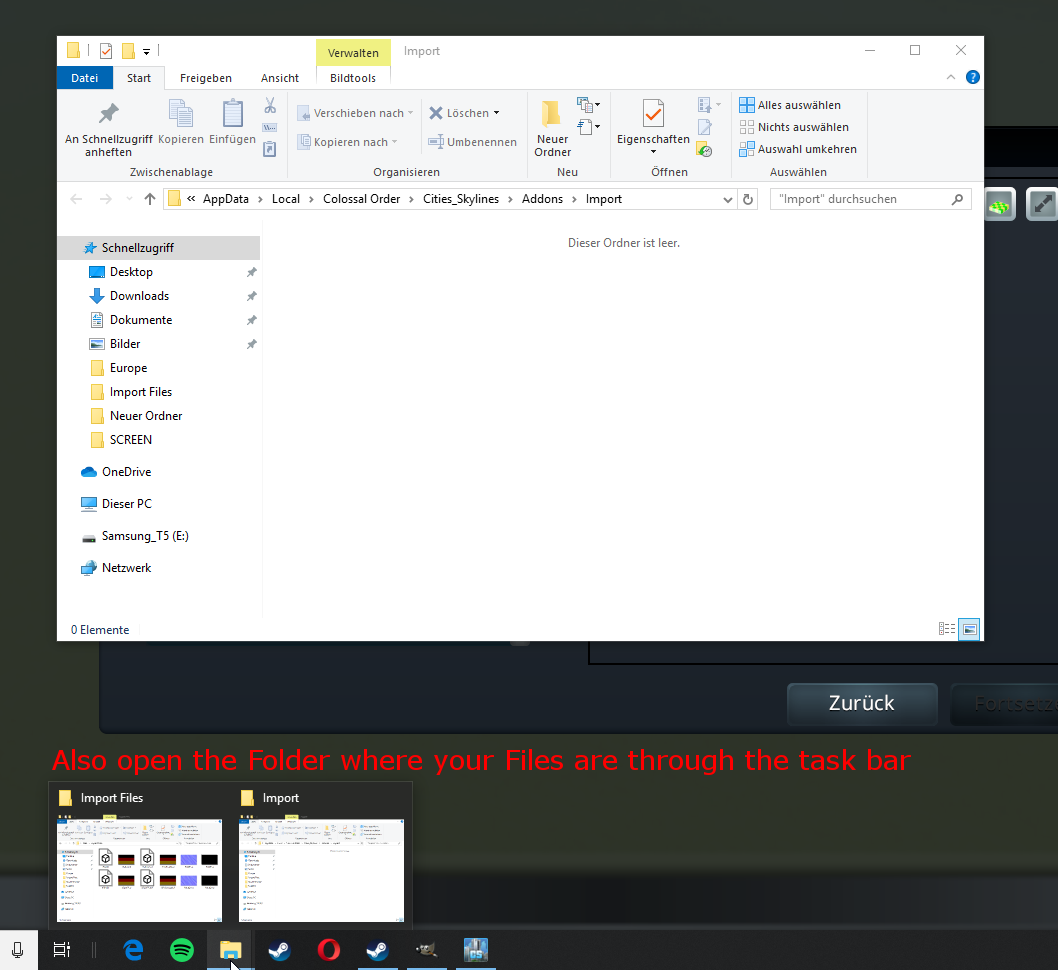Viewport: 1058px width, 970px height.
Task: Open the Datei menu tab
Action: click(84, 78)
